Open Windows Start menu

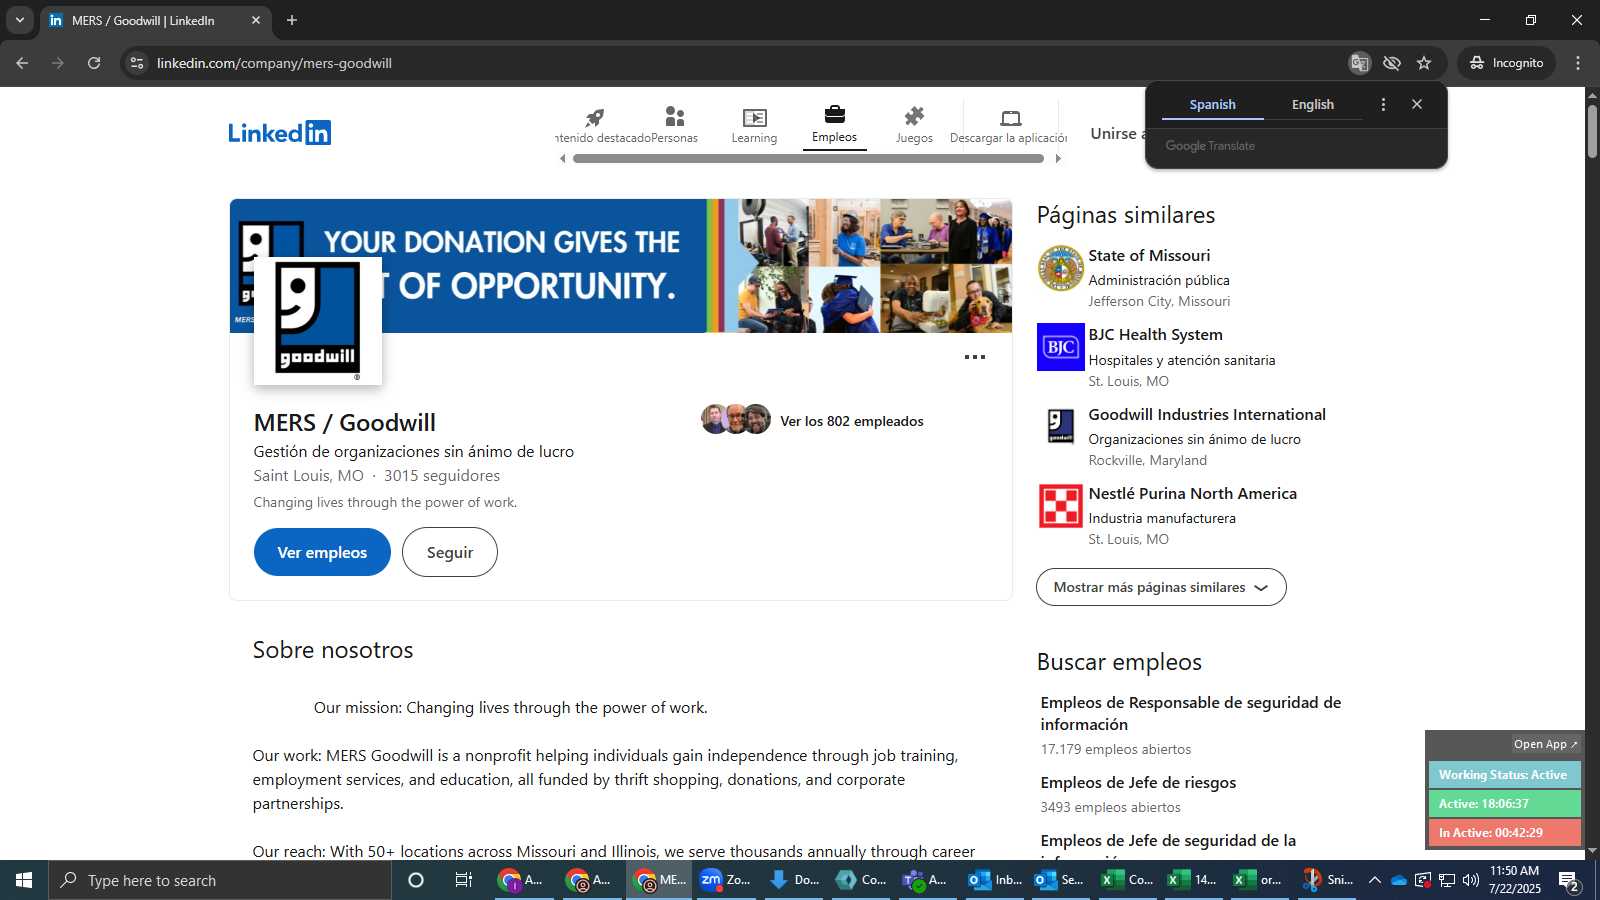[24, 880]
